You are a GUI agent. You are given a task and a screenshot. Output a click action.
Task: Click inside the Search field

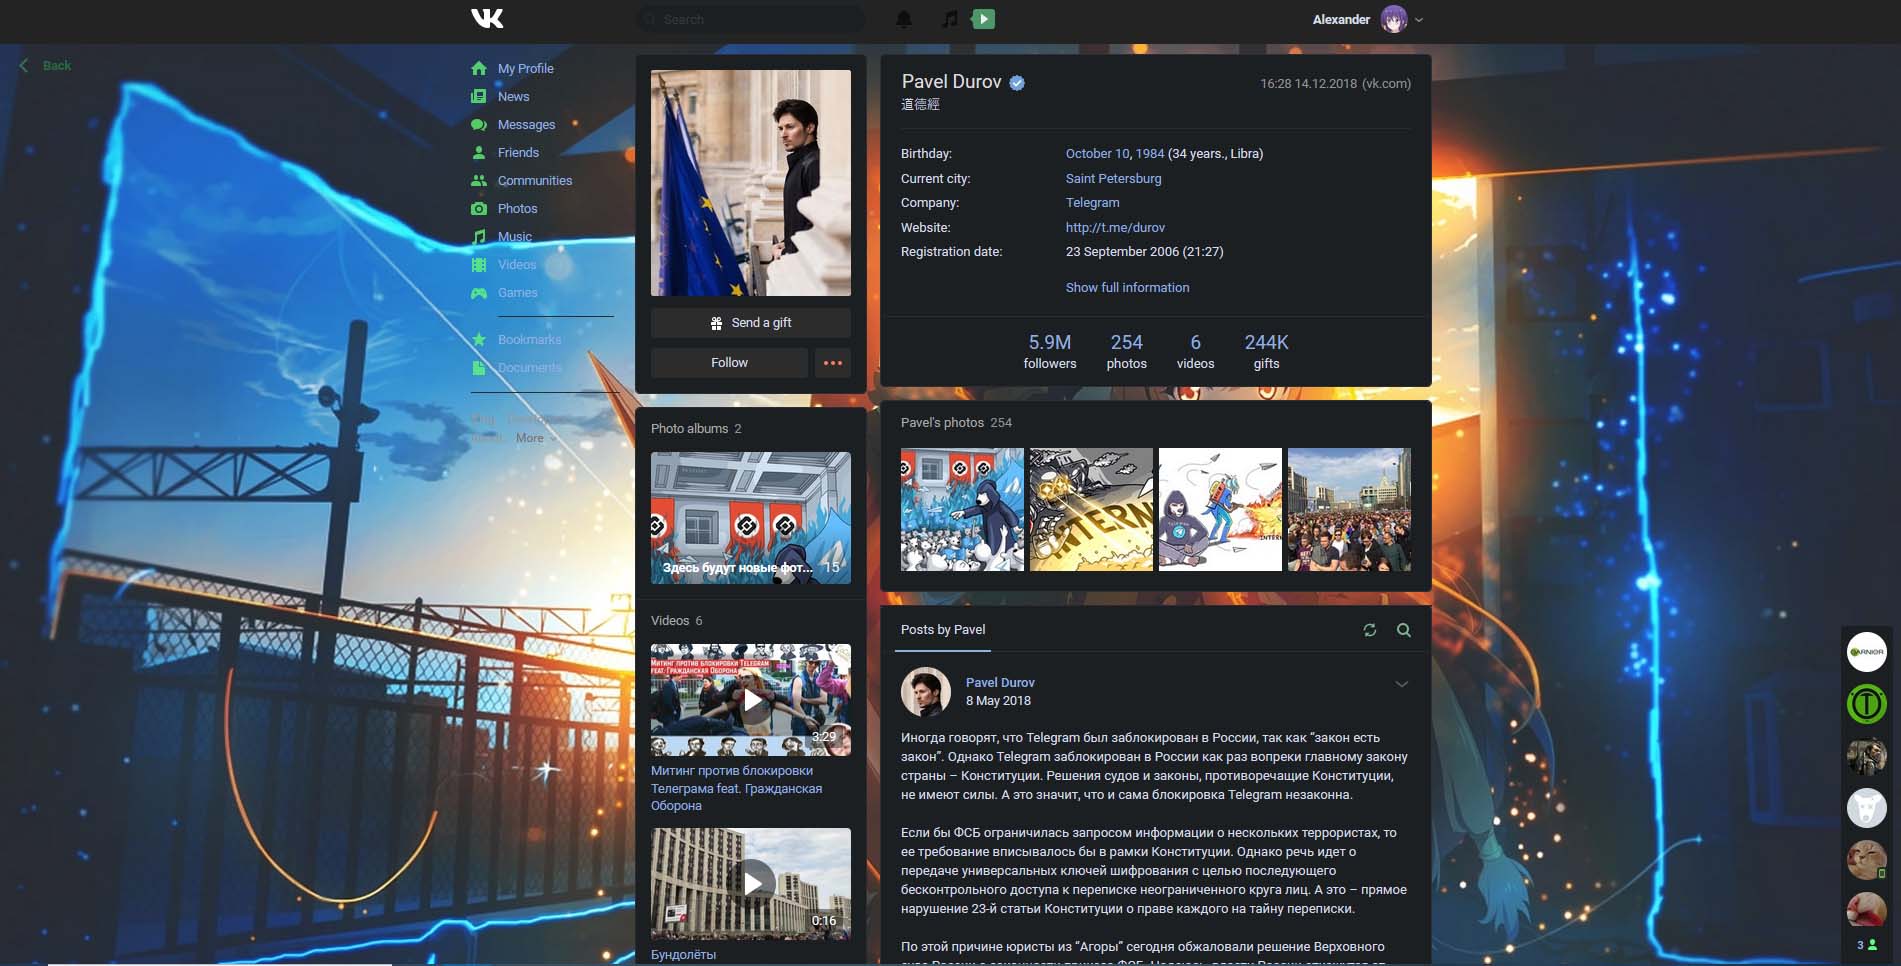(750, 19)
